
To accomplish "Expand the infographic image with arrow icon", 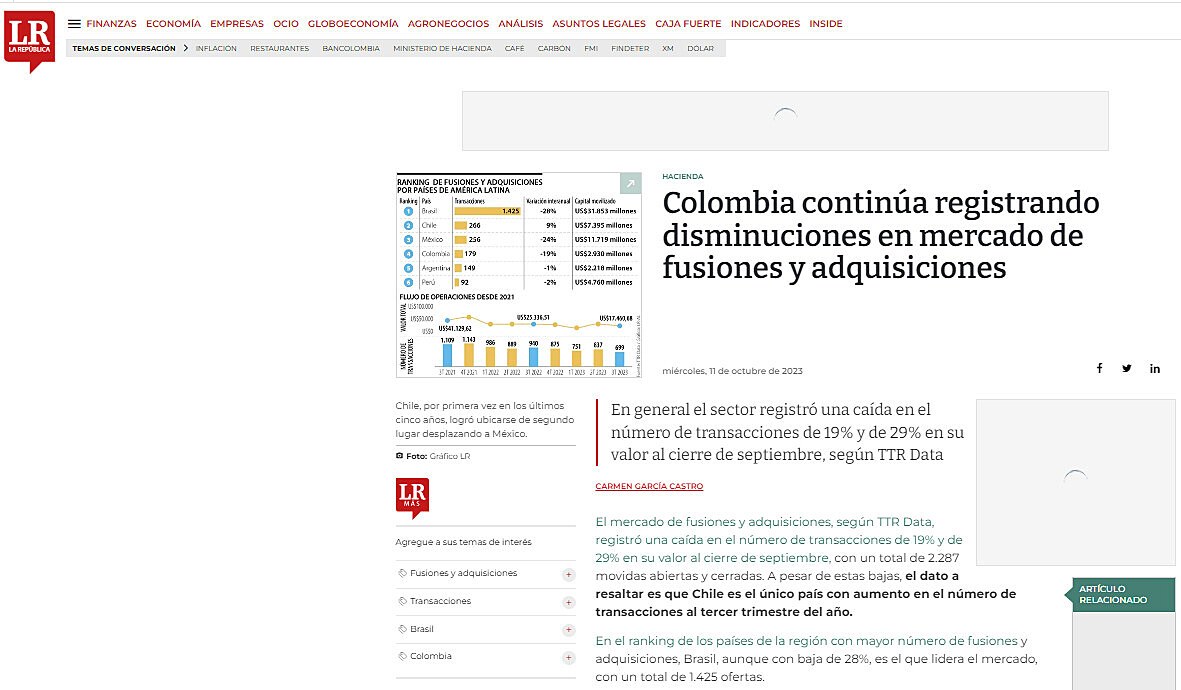I will (630, 183).
